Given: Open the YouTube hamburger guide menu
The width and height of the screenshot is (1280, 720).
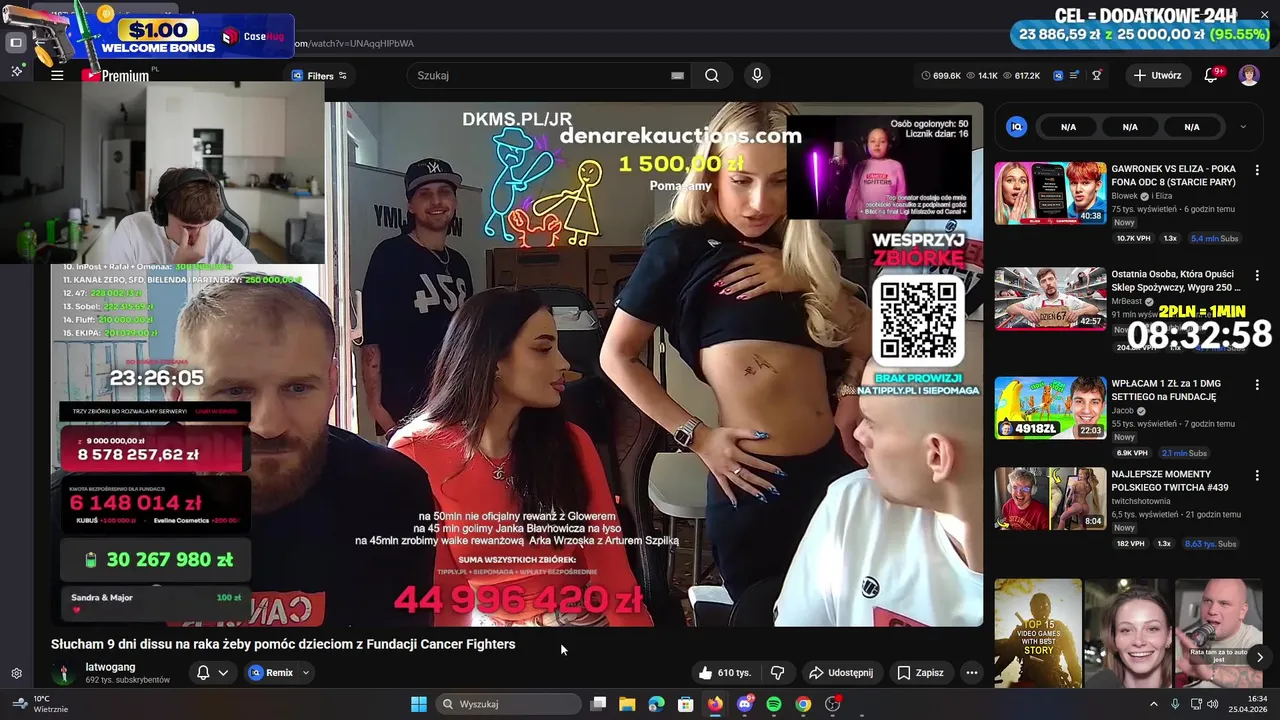Looking at the screenshot, I should coord(57,75).
